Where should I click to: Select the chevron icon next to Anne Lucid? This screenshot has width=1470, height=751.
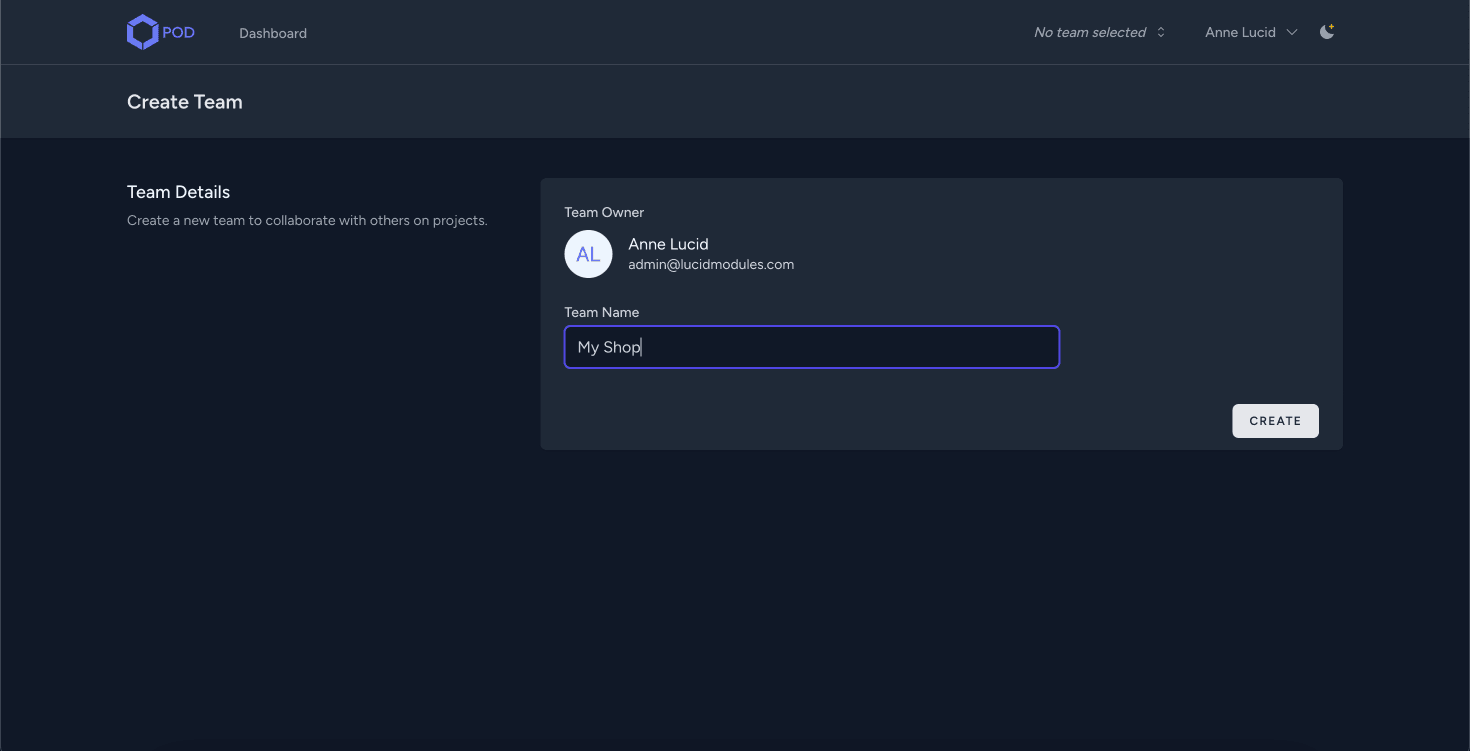coord(1292,32)
